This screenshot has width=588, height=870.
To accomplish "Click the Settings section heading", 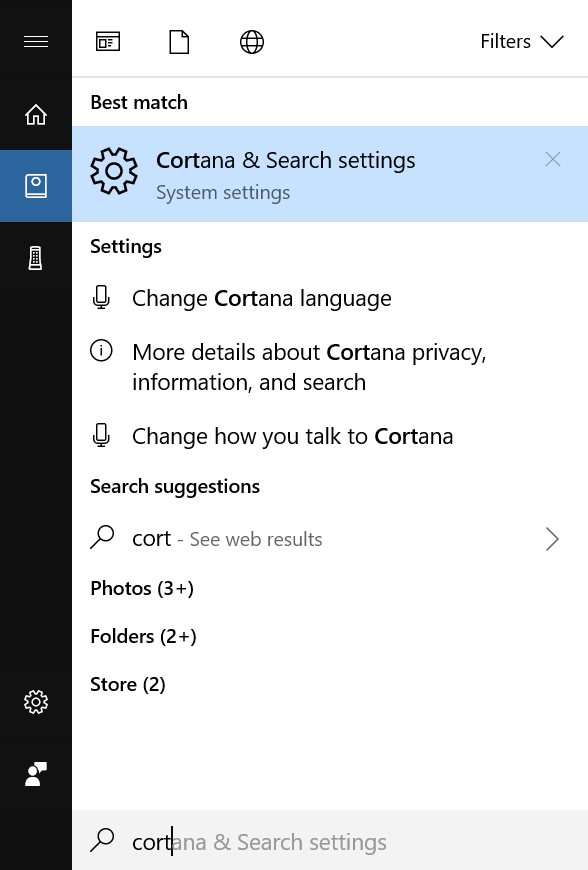I will point(126,246).
